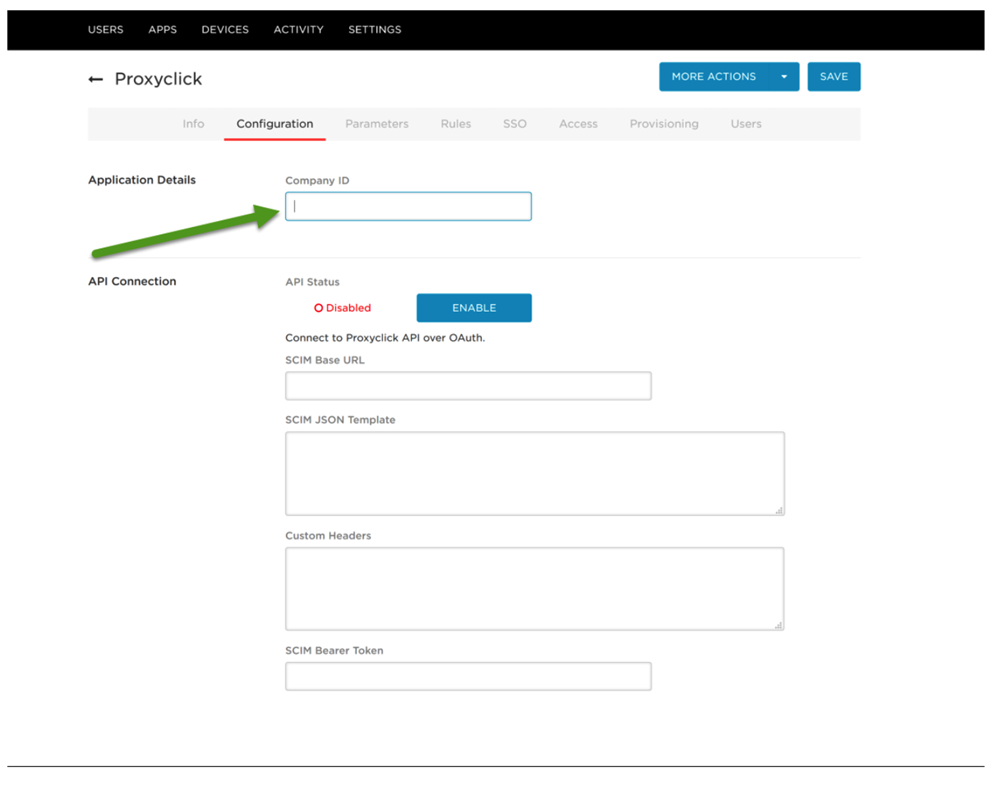Open the Activity menu
The height and width of the screenshot is (790, 1000).
click(298, 29)
